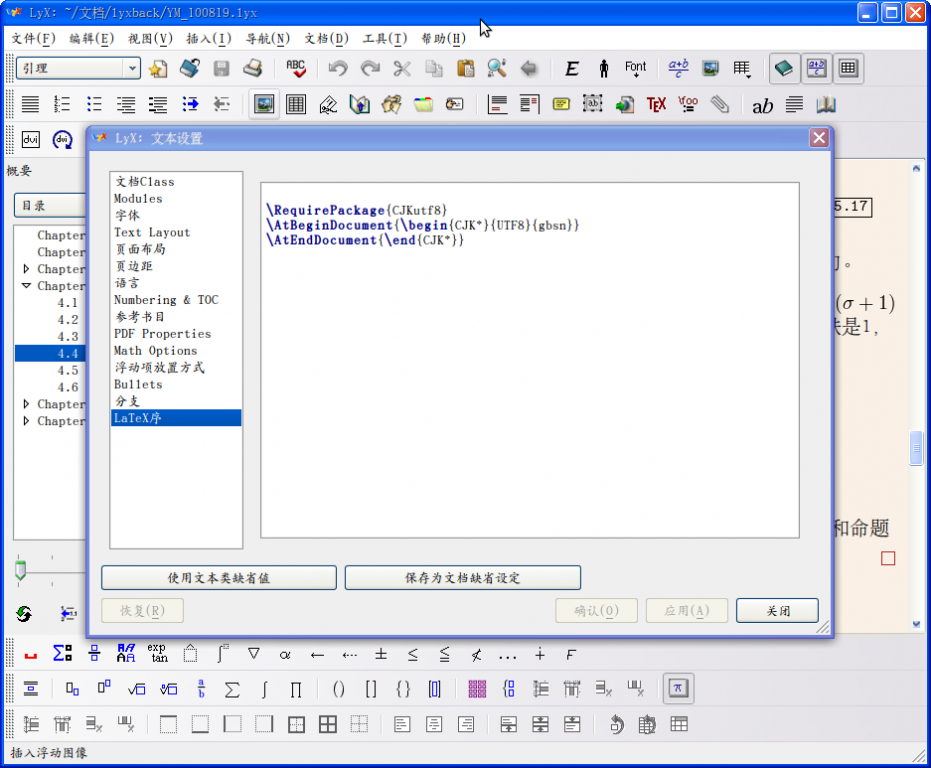Image resolution: width=931 pixels, height=768 pixels.
Task: Toggle the outline pane toolbar button
Action: pos(784,68)
